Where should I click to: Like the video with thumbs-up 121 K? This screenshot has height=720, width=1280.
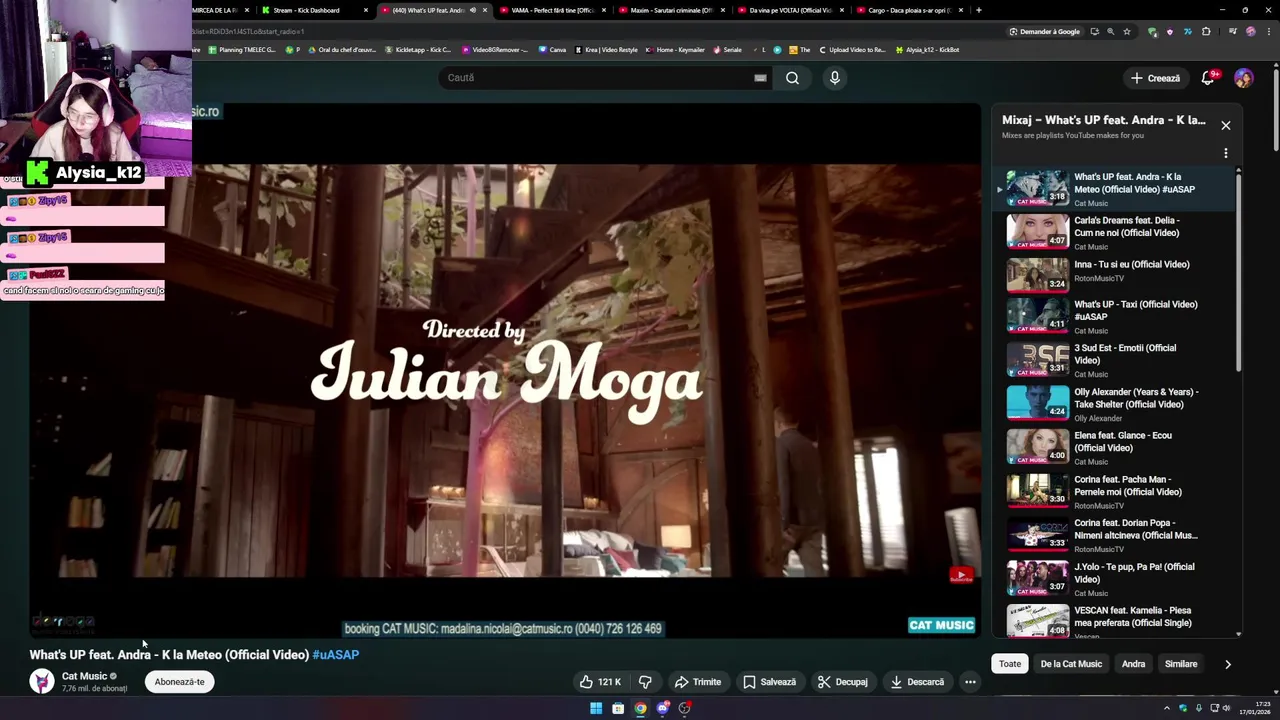[600, 682]
